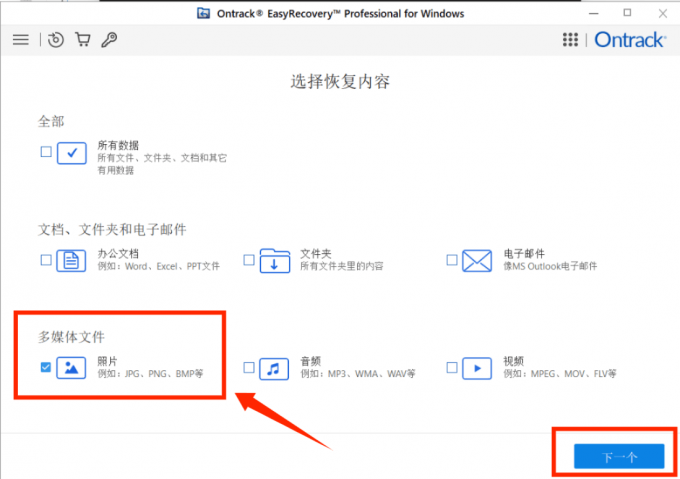Check the 视频 checkbox
The width and height of the screenshot is (680, 479).
(452, 368)
